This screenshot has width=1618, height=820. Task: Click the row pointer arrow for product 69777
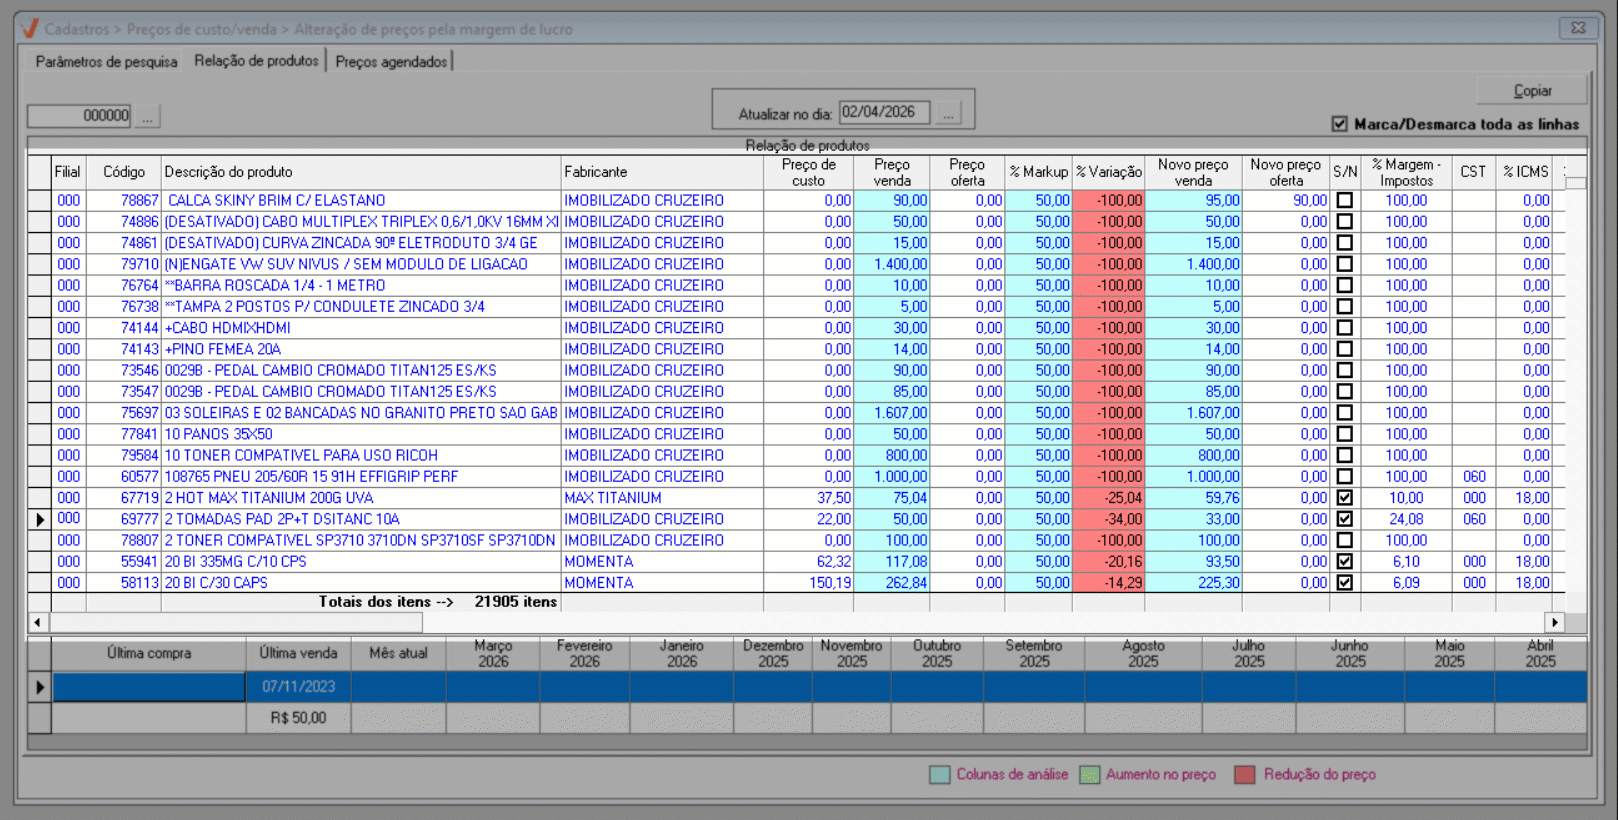click(40, 519)
